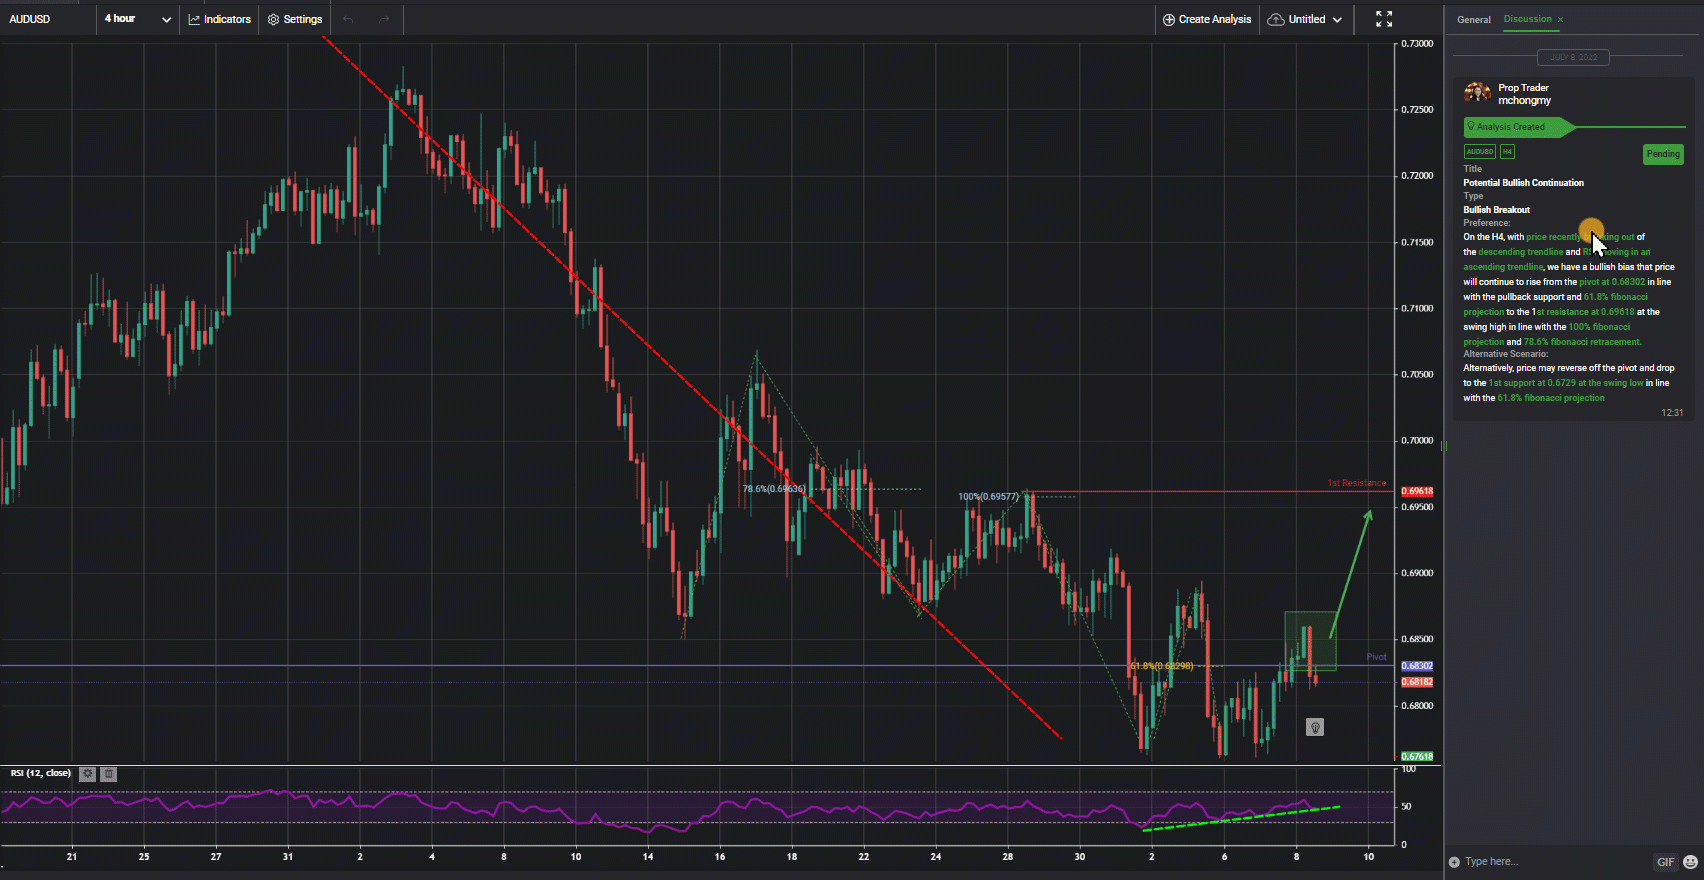
Task: Click the 1st Resistance line label
Action: [1357, 483]
